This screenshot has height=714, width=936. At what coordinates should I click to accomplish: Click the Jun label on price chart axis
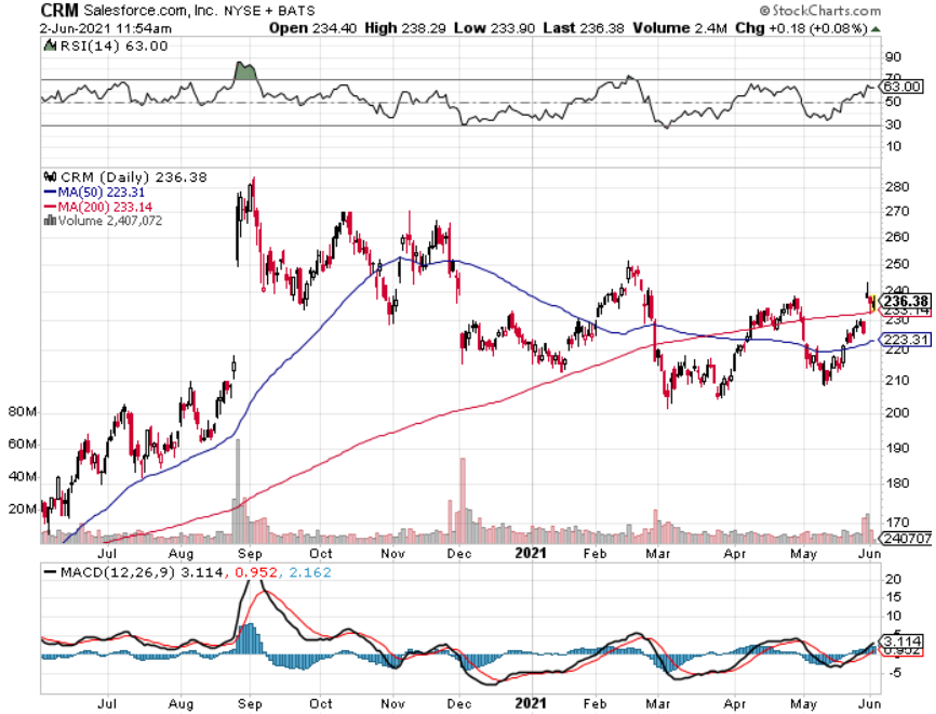point(870,553)
